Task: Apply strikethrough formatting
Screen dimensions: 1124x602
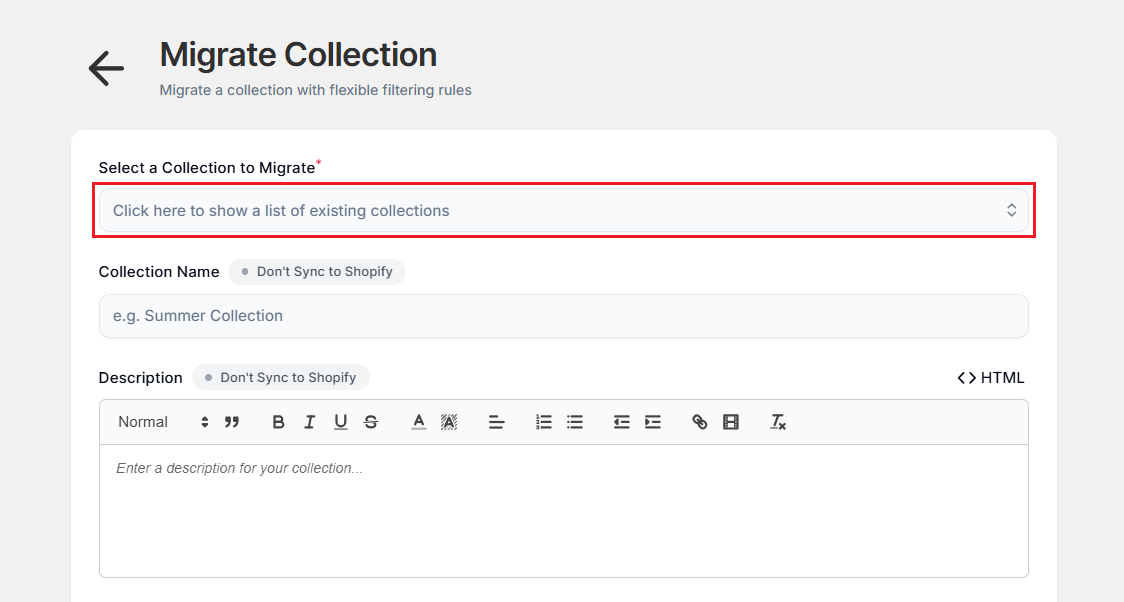Action: pos(371,421)
